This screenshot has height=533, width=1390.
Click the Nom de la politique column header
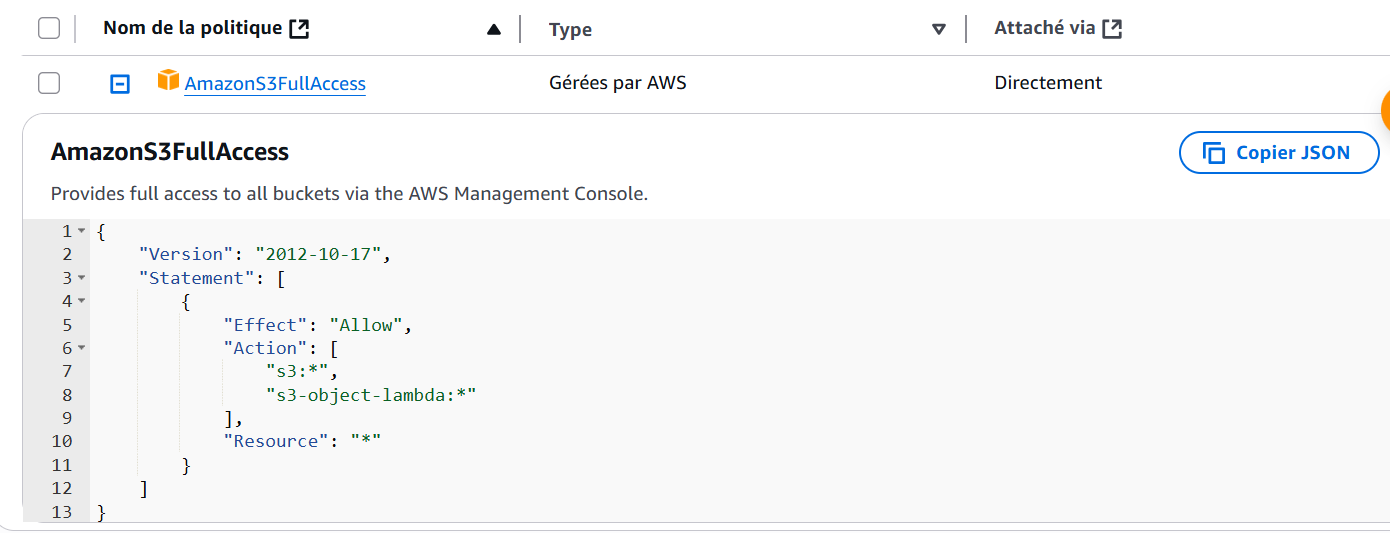[x=193, y=28]
